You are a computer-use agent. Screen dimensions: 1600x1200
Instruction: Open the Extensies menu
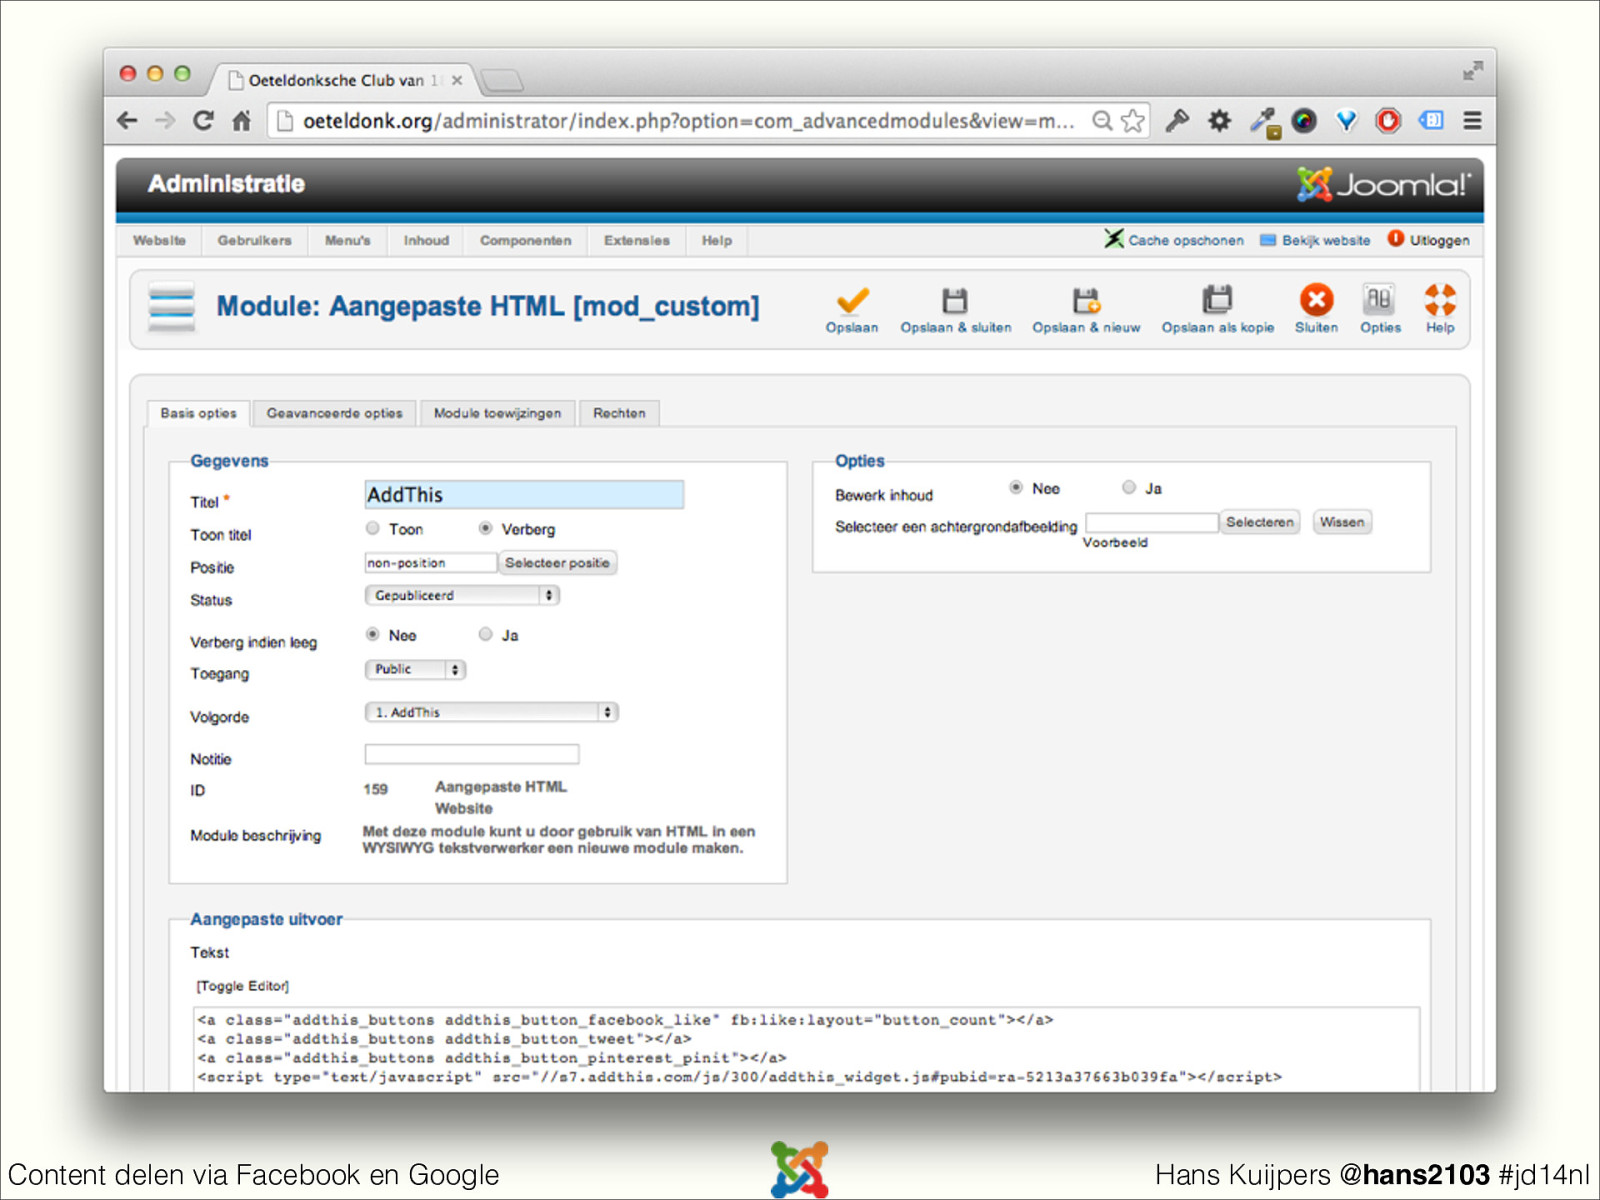[637, 240]
